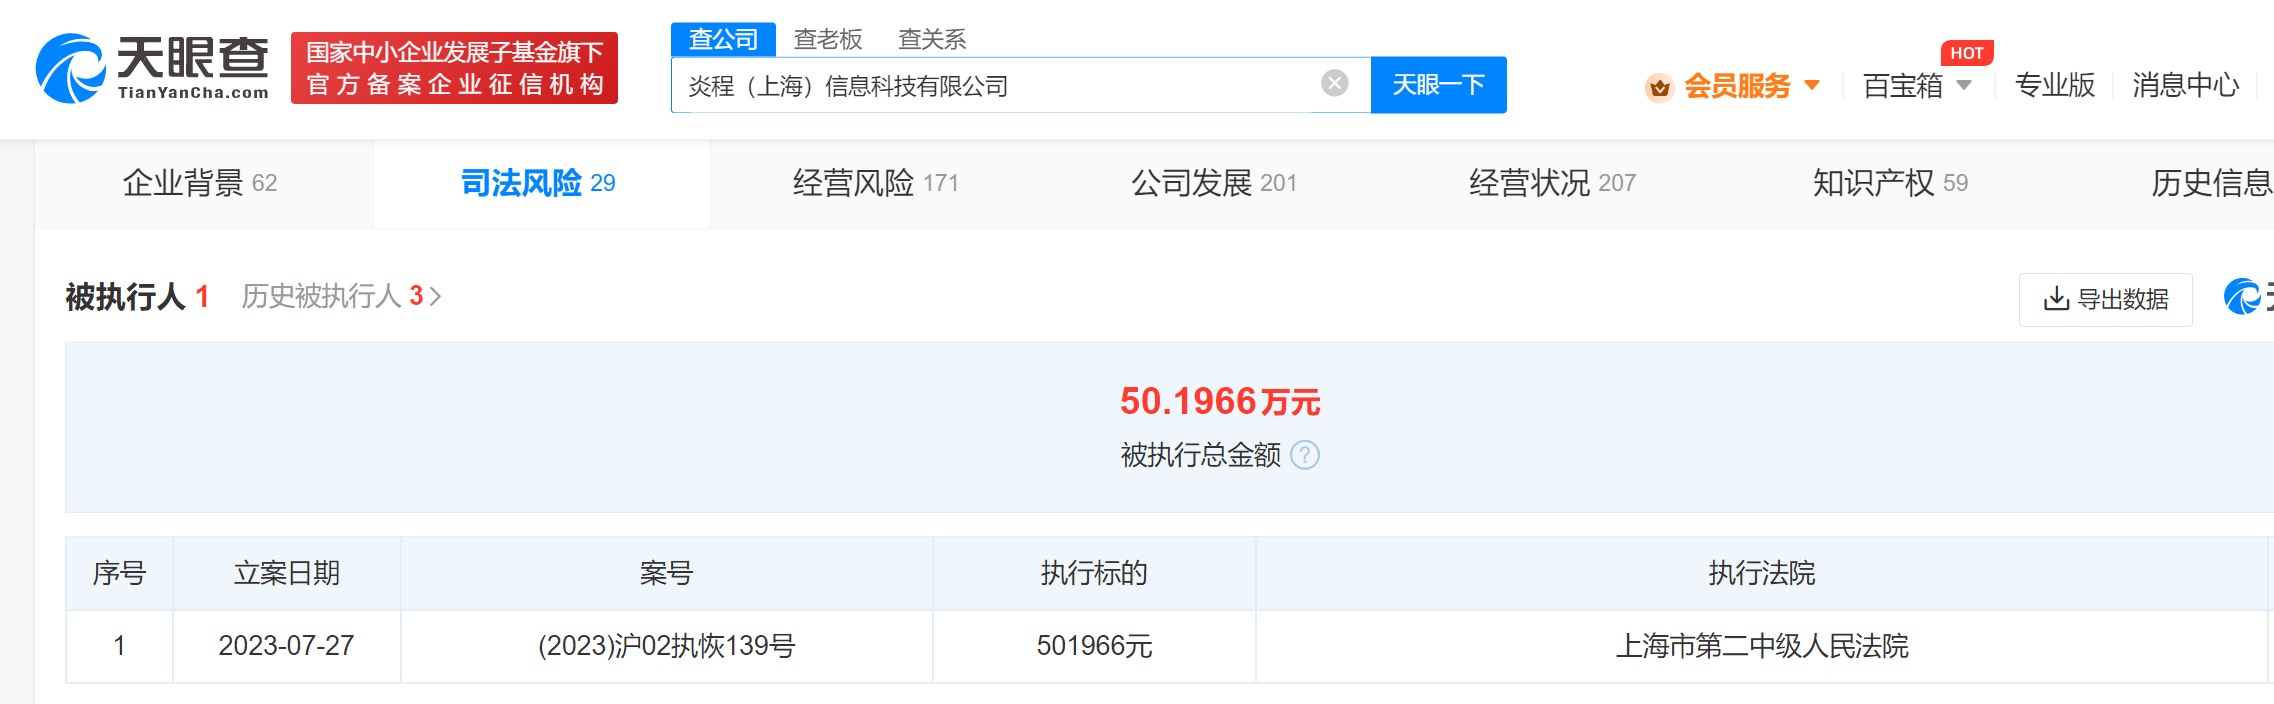Open the 司法风险 tab
2274x704 pixels.
coord(541,183)
